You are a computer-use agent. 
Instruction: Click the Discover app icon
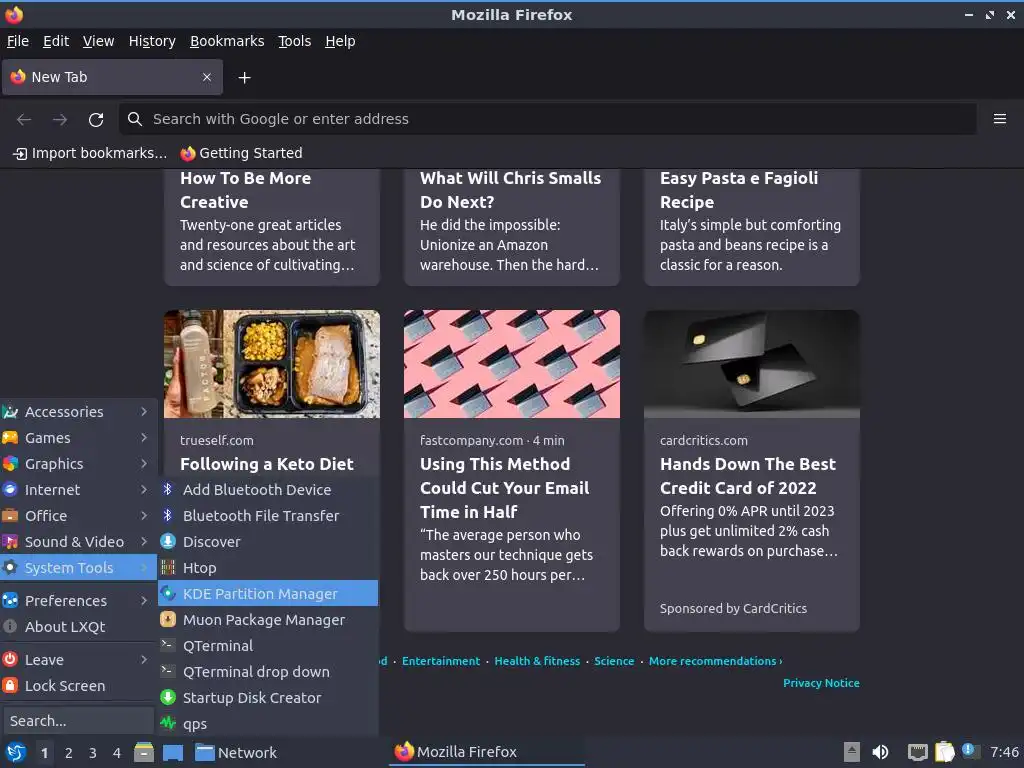pyautogui.click(x=168, y=541)
